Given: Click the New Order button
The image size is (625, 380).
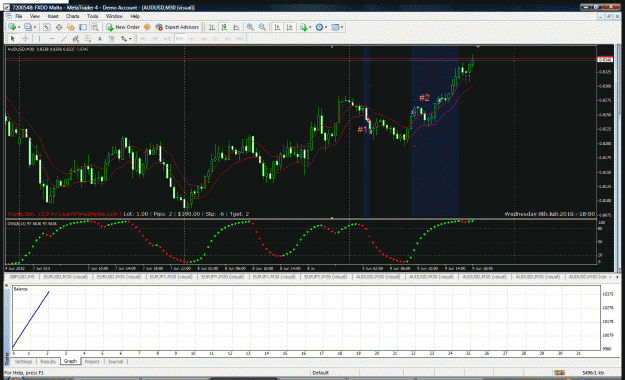Looking at the screenshot, I should pos(122,27).
